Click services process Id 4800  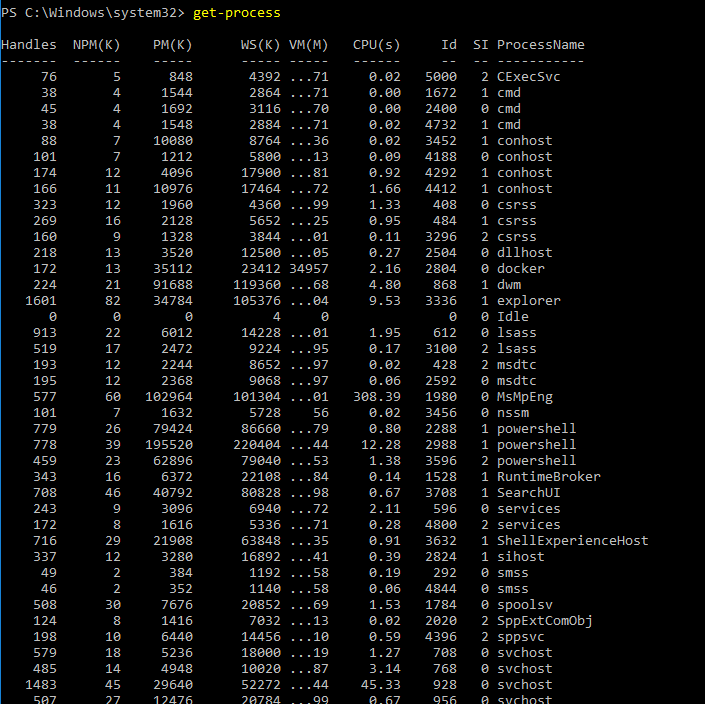441,525
